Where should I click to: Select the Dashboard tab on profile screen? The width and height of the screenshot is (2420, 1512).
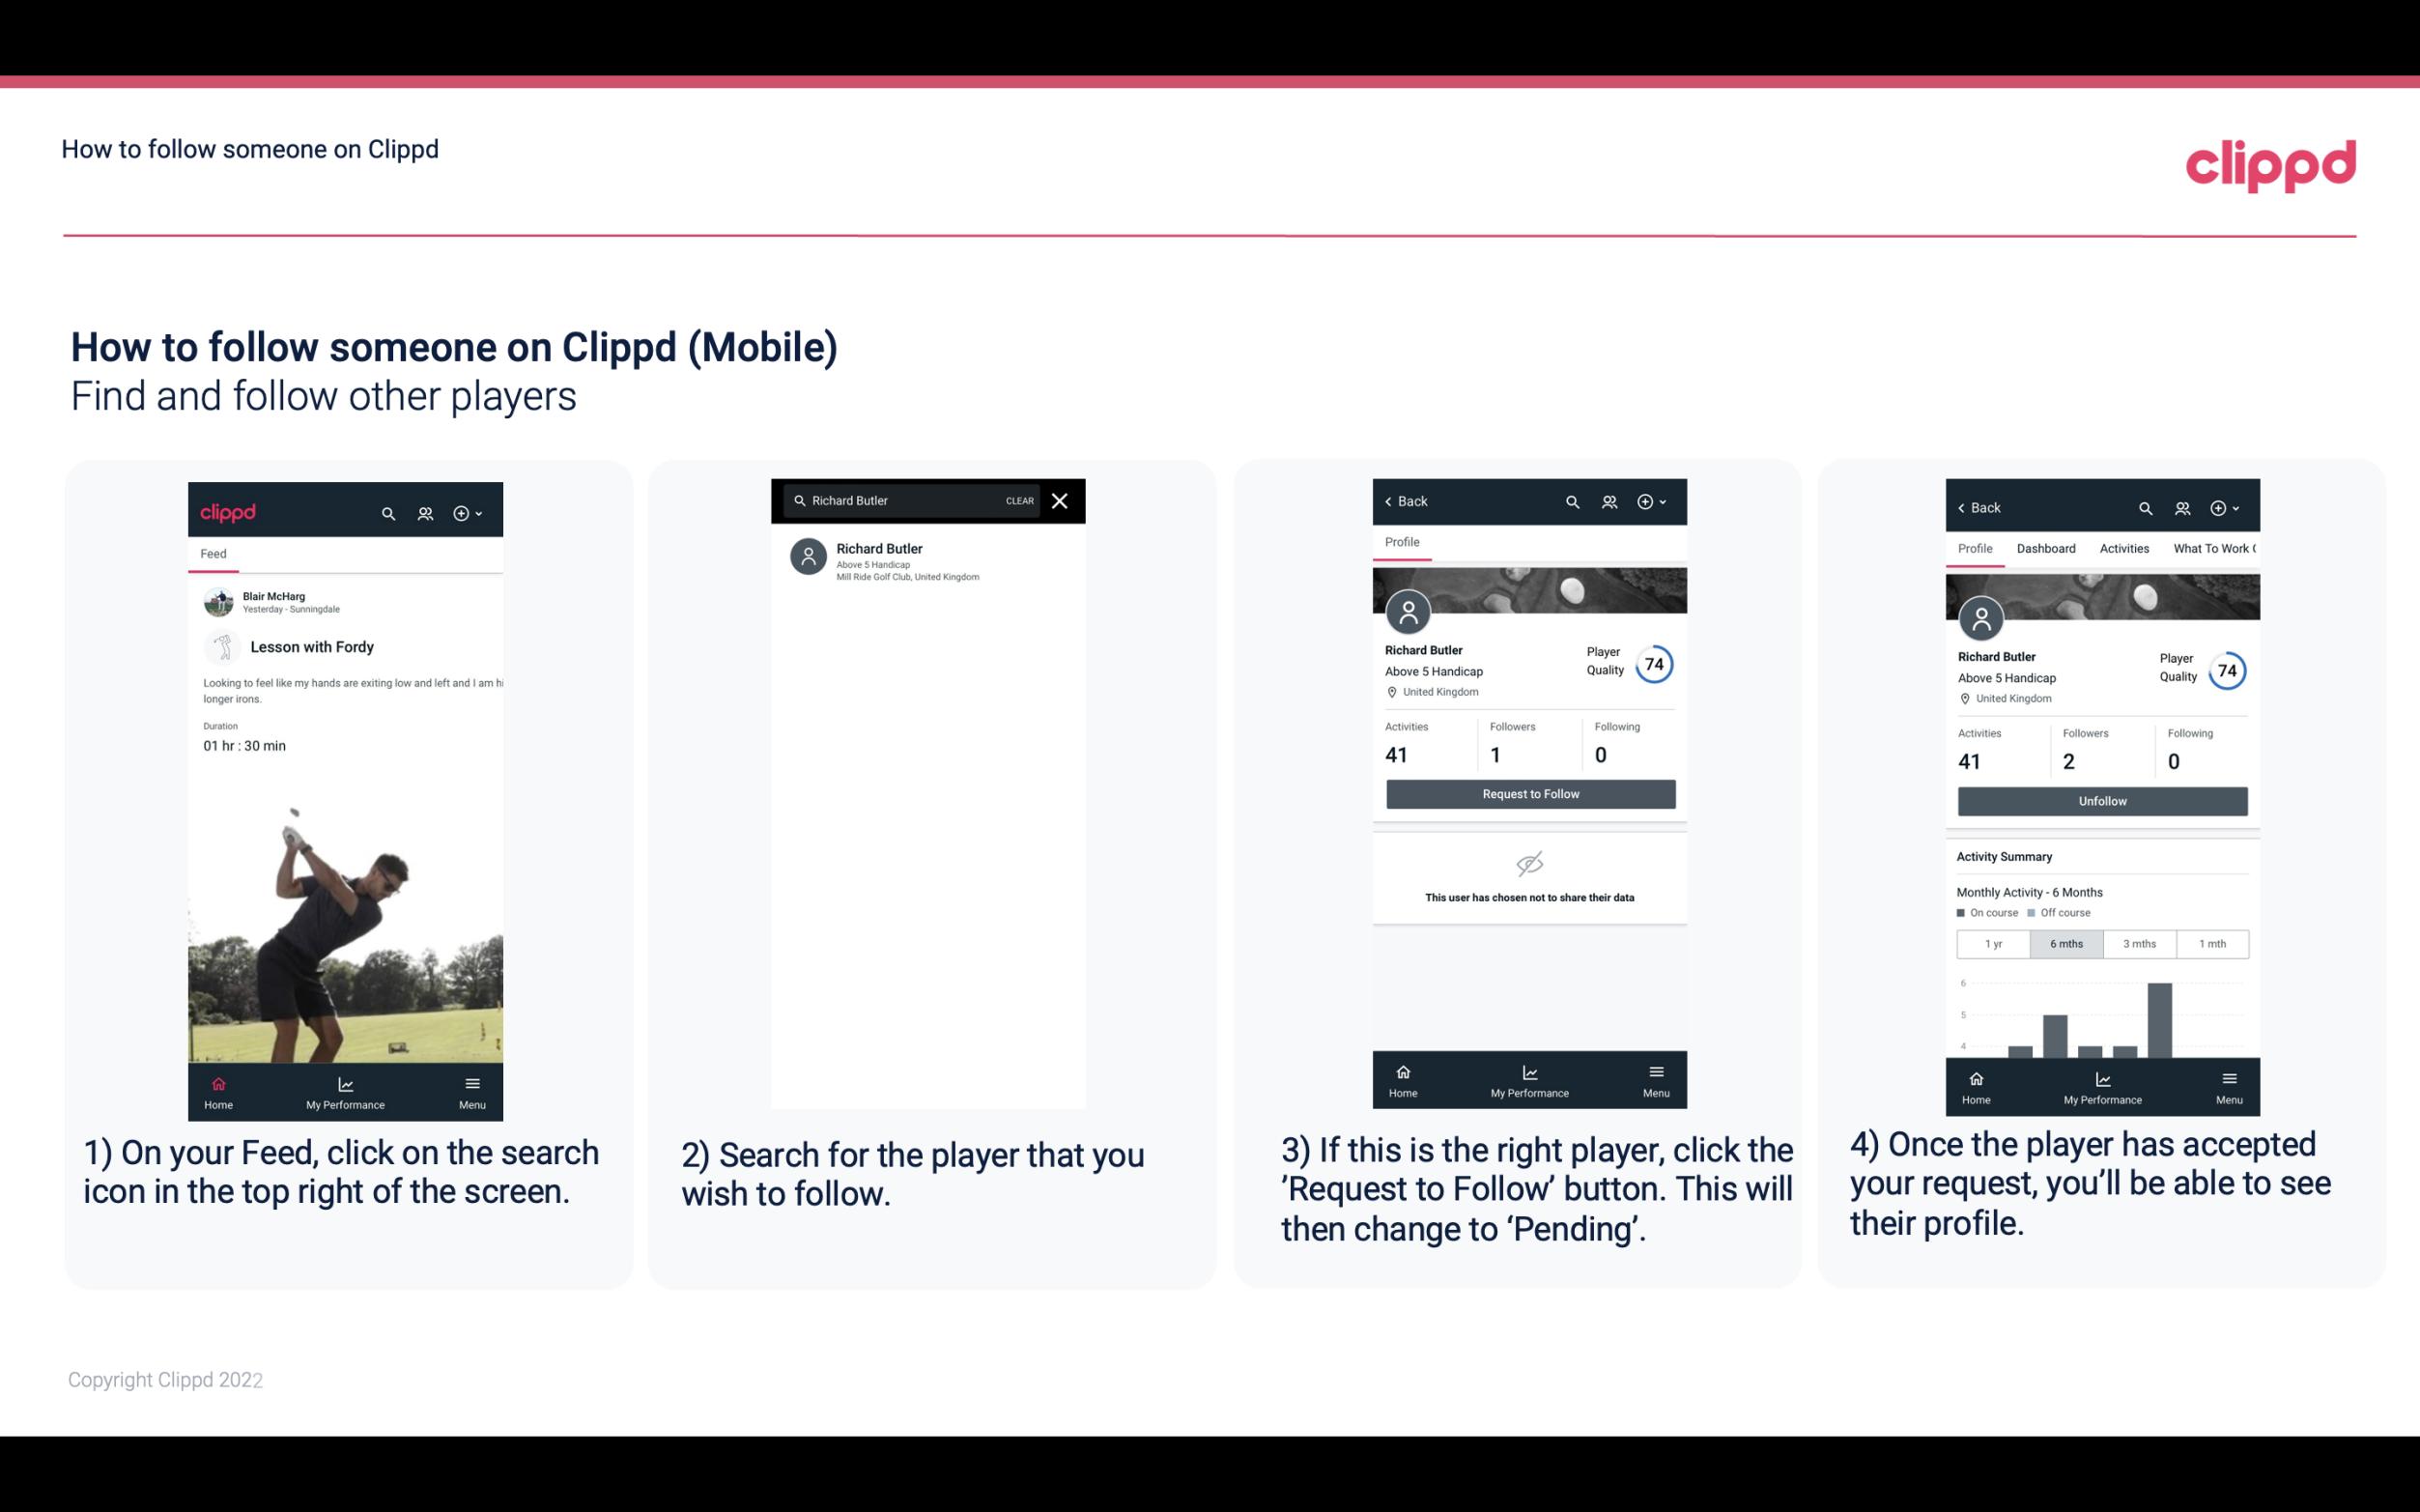point(2046,547)
